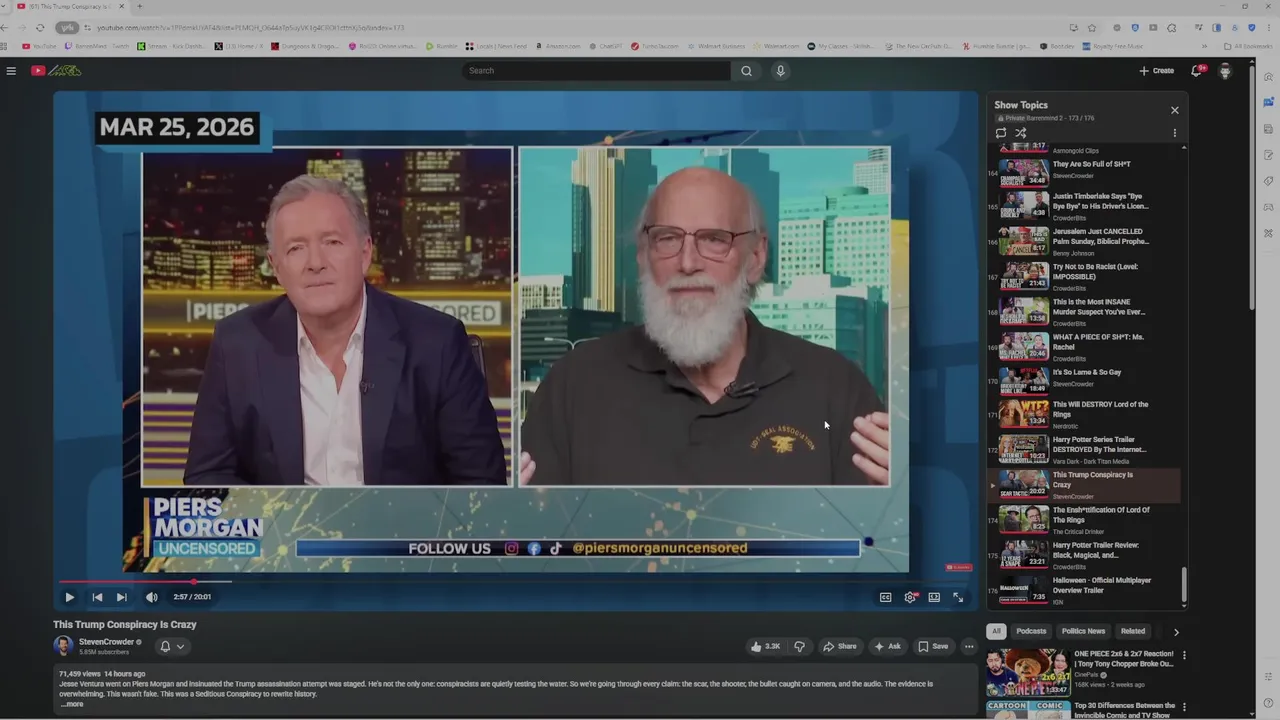This screenshot has height=720, width=1280.
Task: Reload page with browser refresh button
Action: [x=40, y=27]
